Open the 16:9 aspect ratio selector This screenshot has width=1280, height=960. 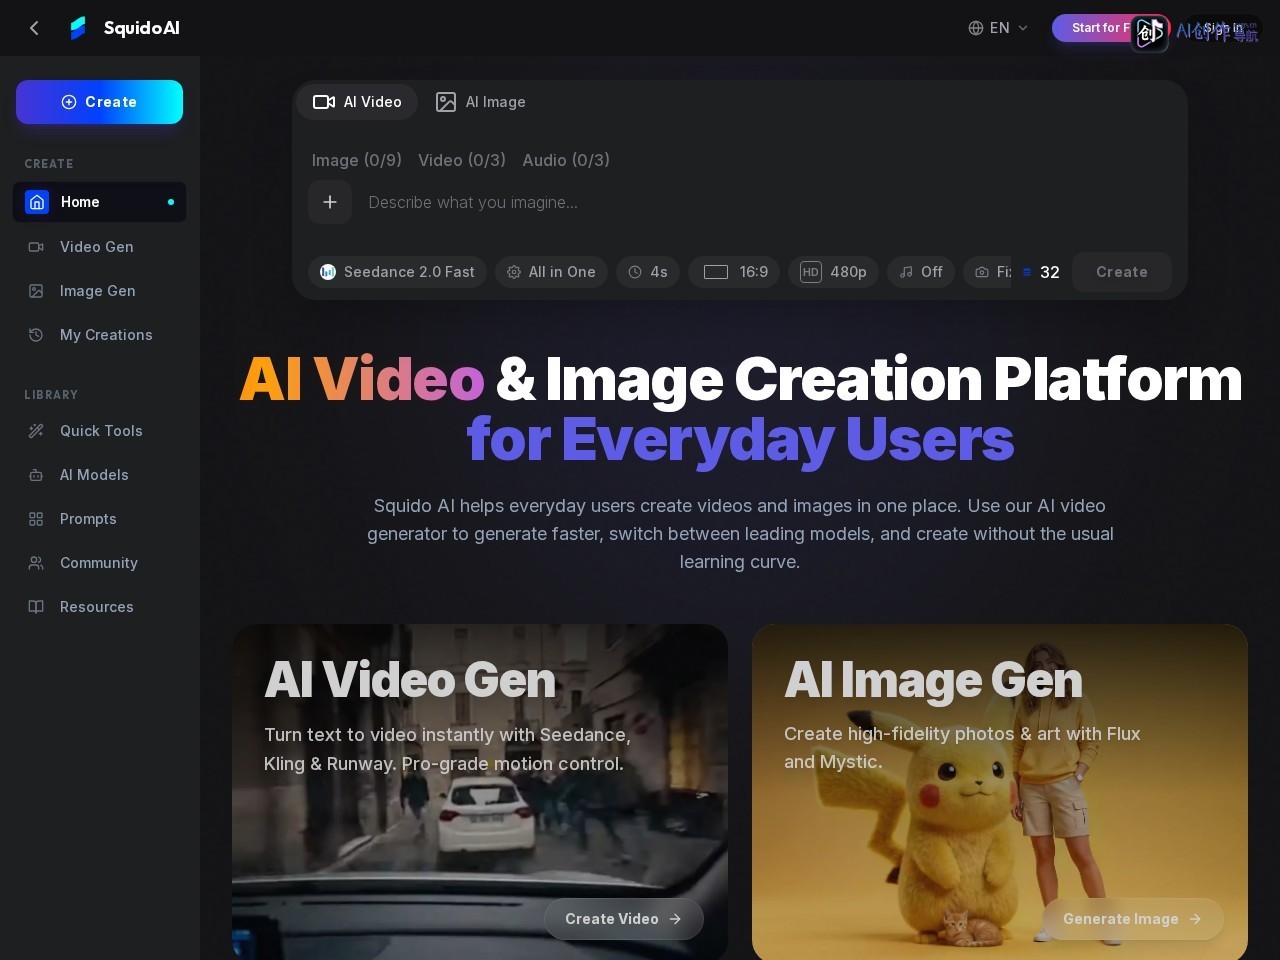[x=735, y=272]
